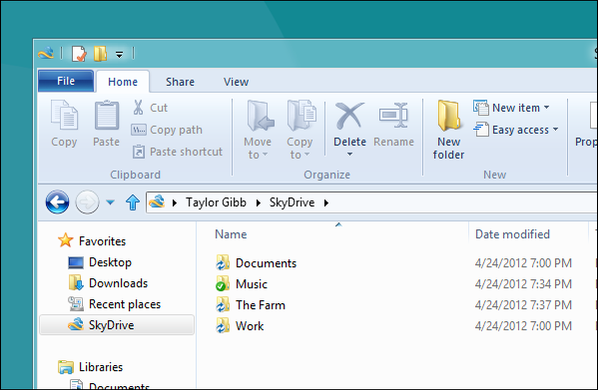Screen dimensions: 598x390
Task: Open the New item dropdown
Action: 511,108
